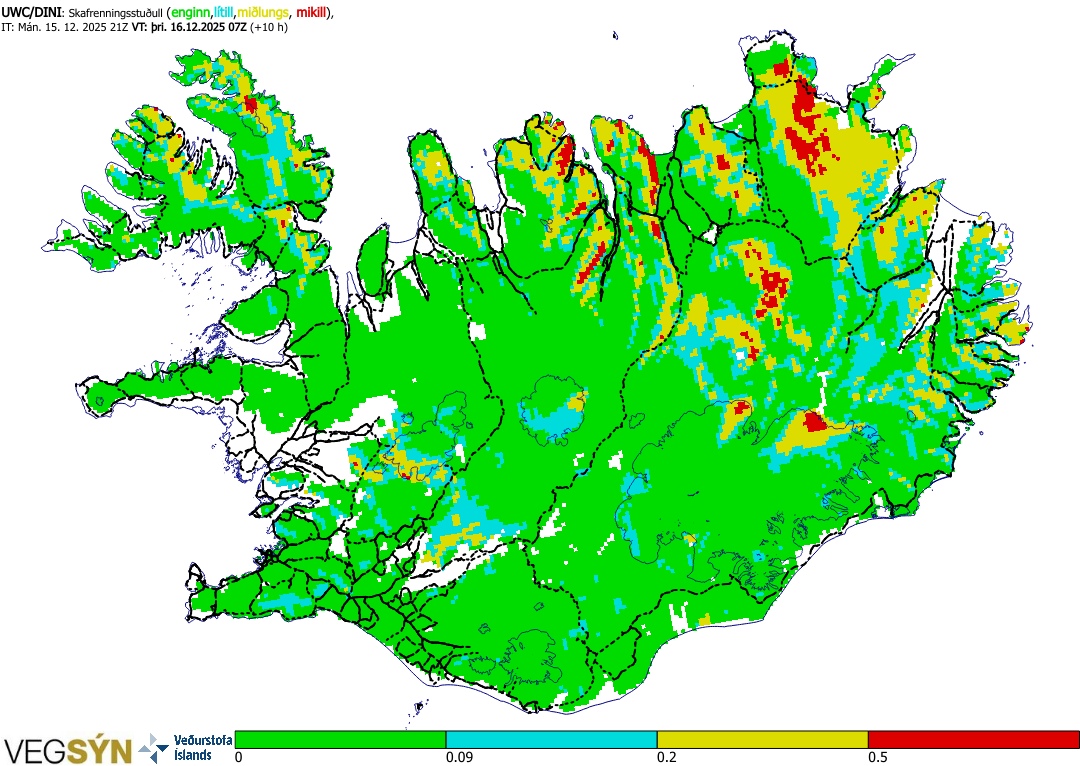Select the red legend color bar segment
The width and height of the screenshot is (1080, 766).
tap(974, 739)
